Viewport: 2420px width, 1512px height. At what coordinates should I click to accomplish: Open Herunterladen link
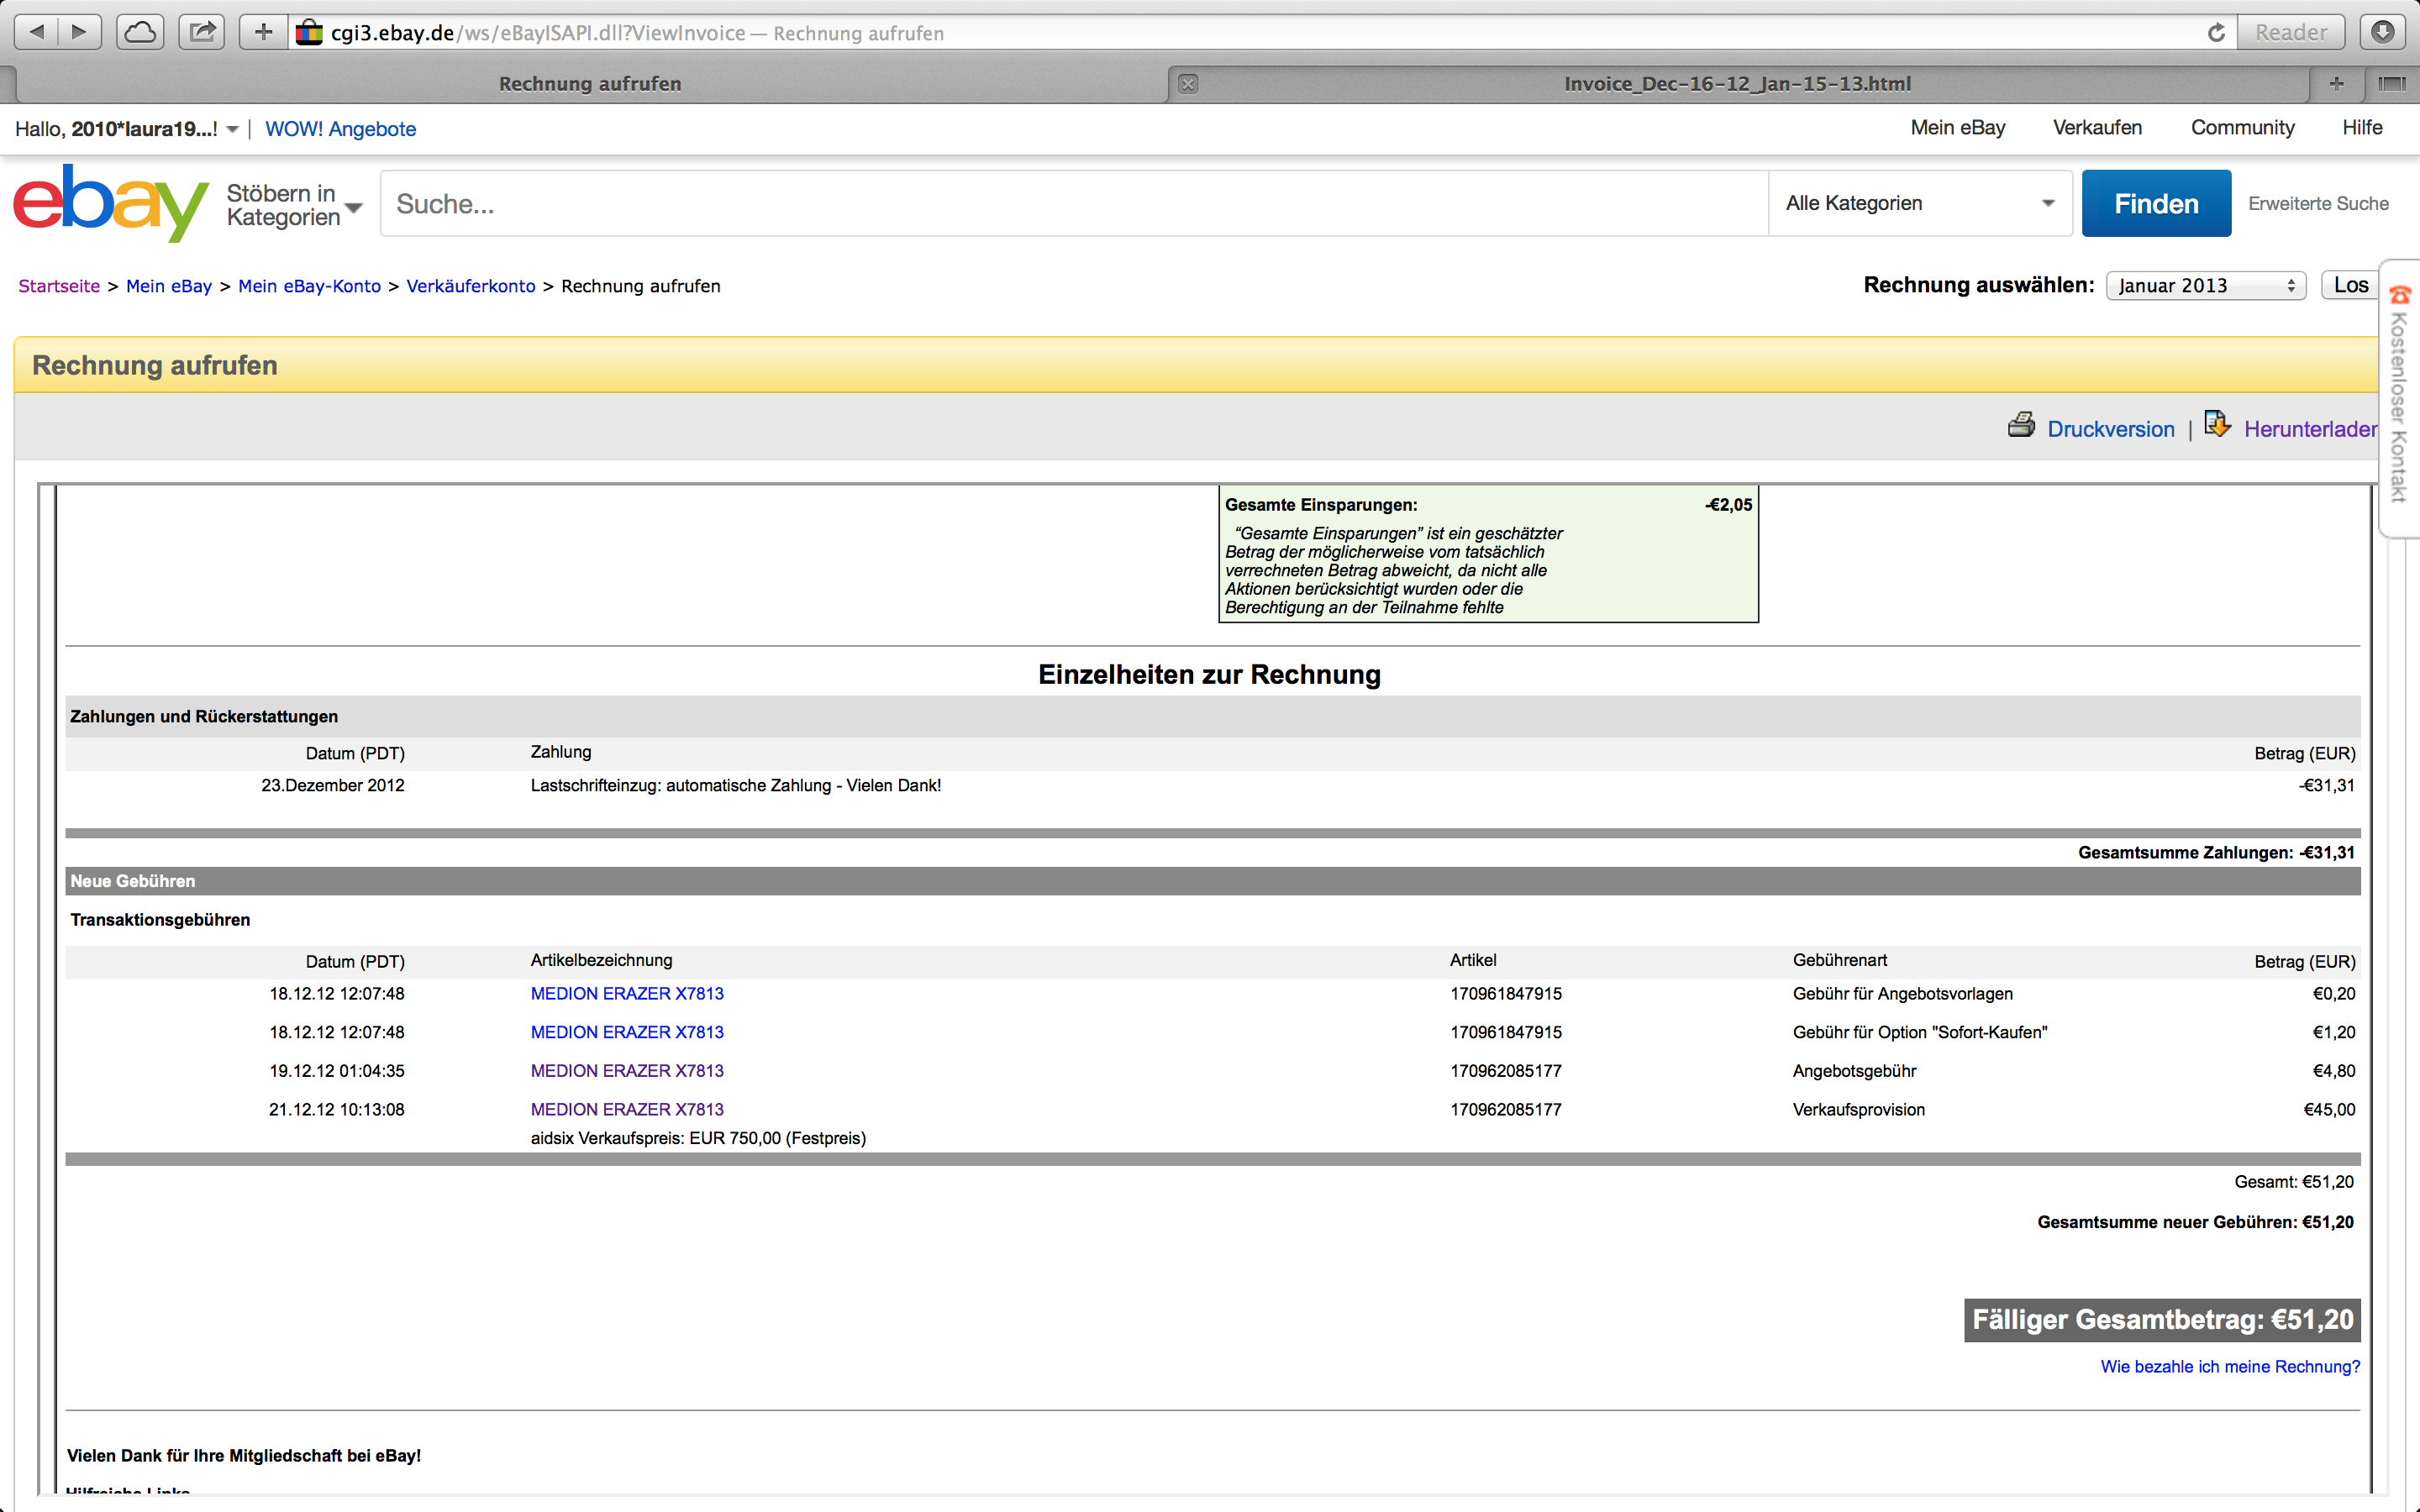[2310, 429]
